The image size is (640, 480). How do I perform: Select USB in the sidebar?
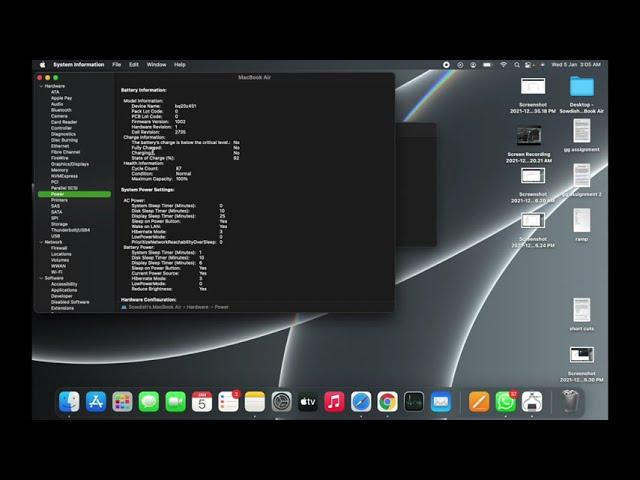point(56,236)
